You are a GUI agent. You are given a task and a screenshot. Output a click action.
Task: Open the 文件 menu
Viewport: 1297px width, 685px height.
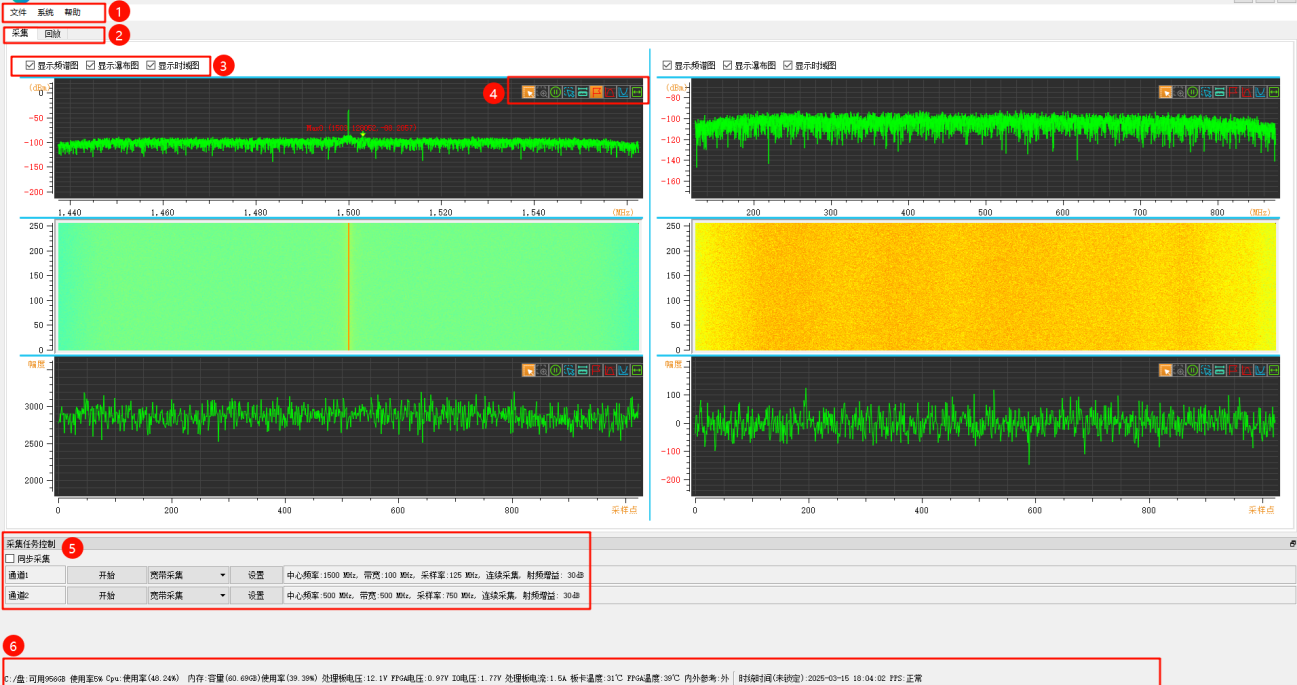click(x=18, y=12)
